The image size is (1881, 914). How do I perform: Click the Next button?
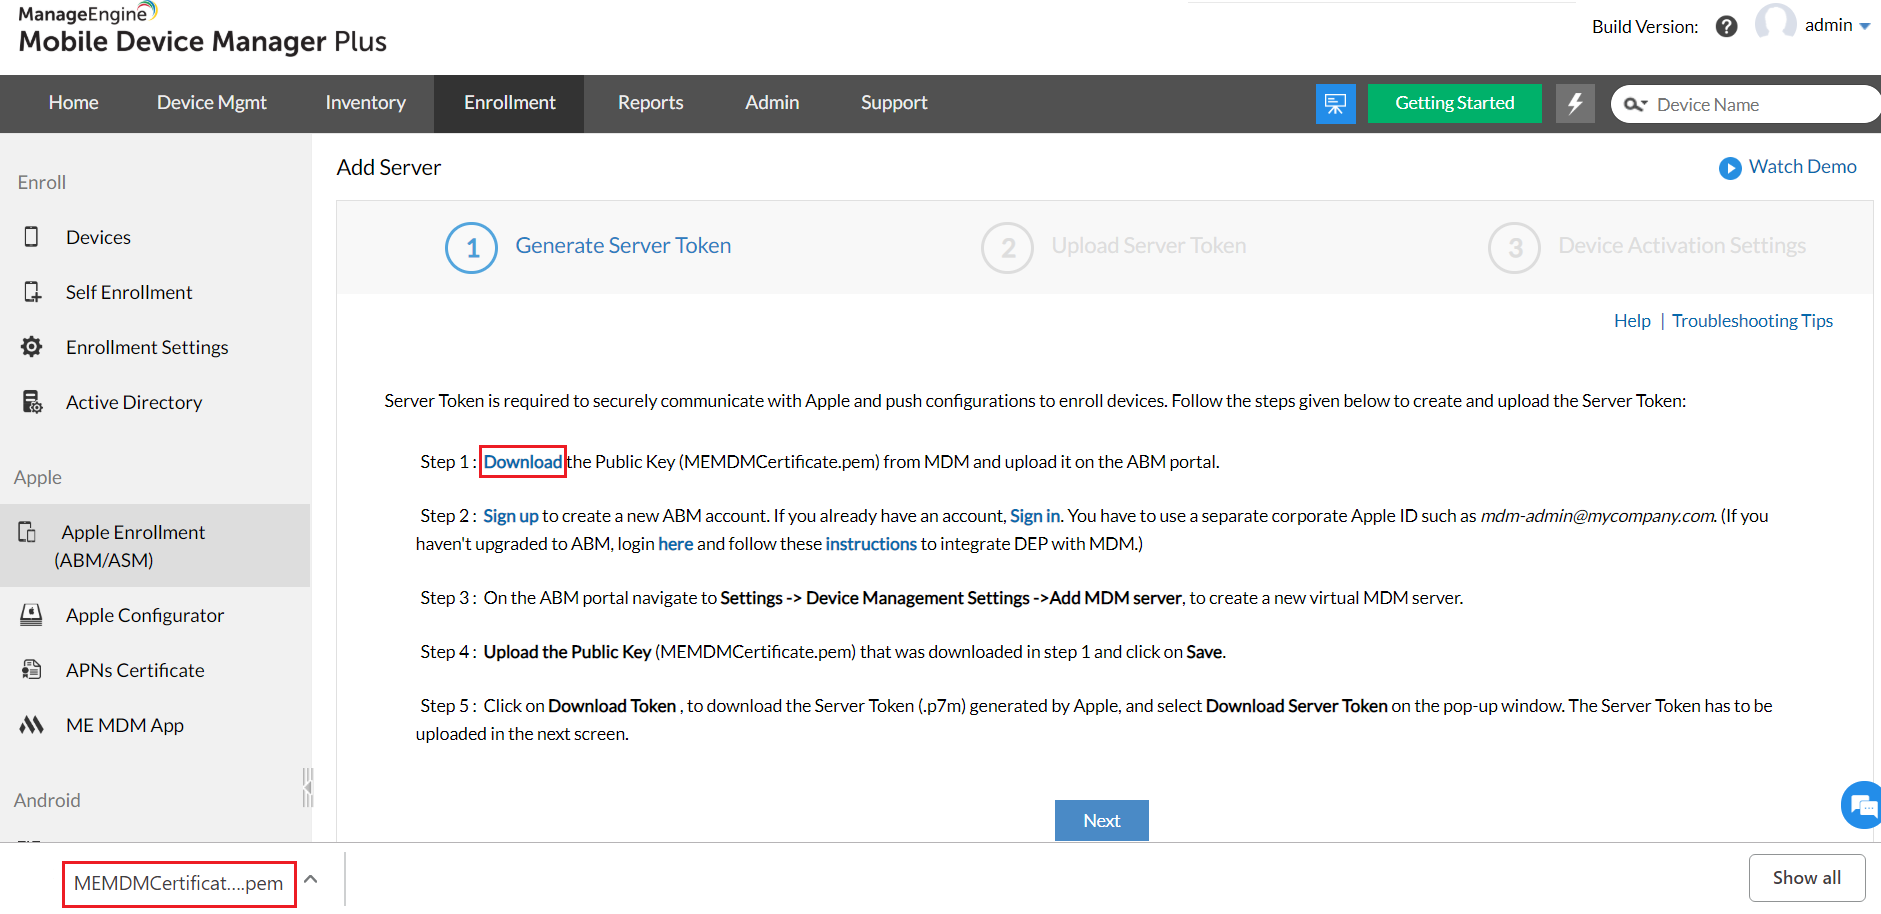click(1101, 820)
